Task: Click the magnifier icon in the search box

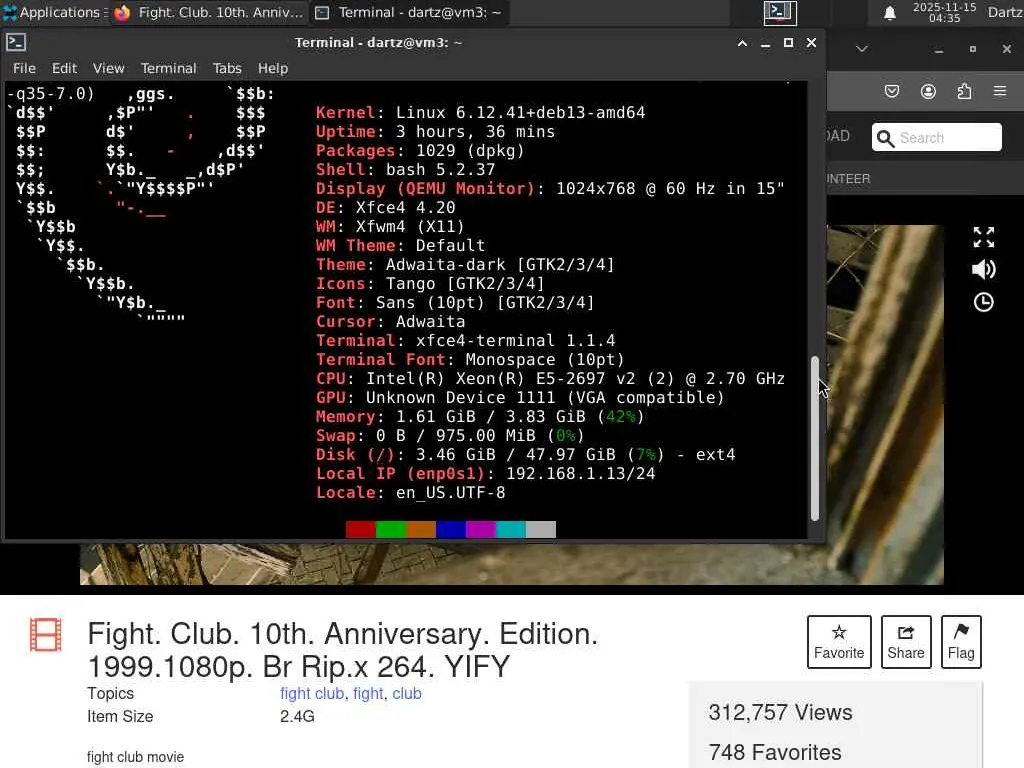Action: click(885, 138)
